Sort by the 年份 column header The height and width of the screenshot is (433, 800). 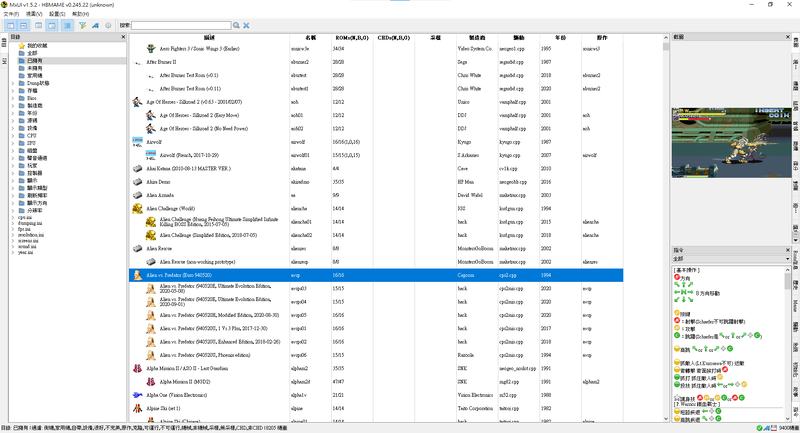tap(560, 38)
